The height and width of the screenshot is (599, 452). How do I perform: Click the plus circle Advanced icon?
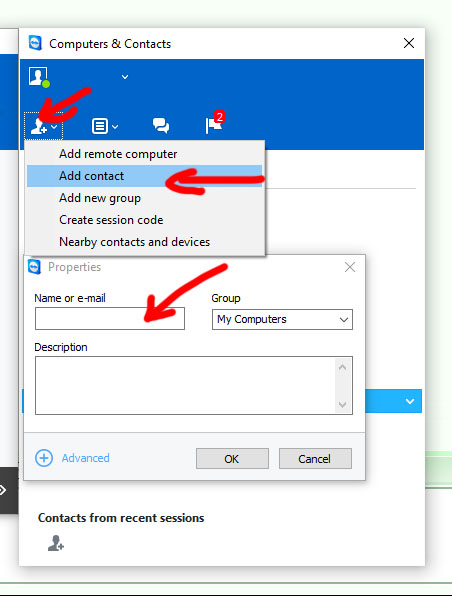44,458
